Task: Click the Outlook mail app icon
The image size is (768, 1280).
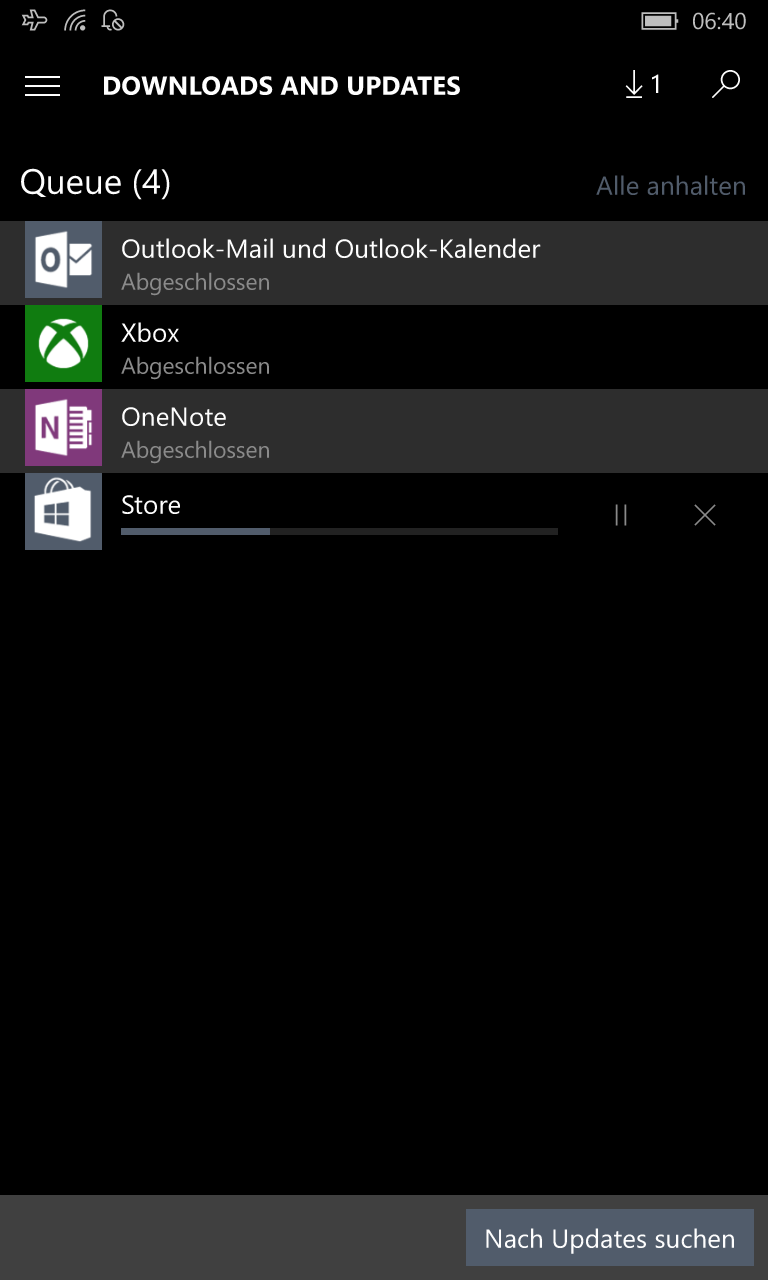Action: [x=63, y=260]
